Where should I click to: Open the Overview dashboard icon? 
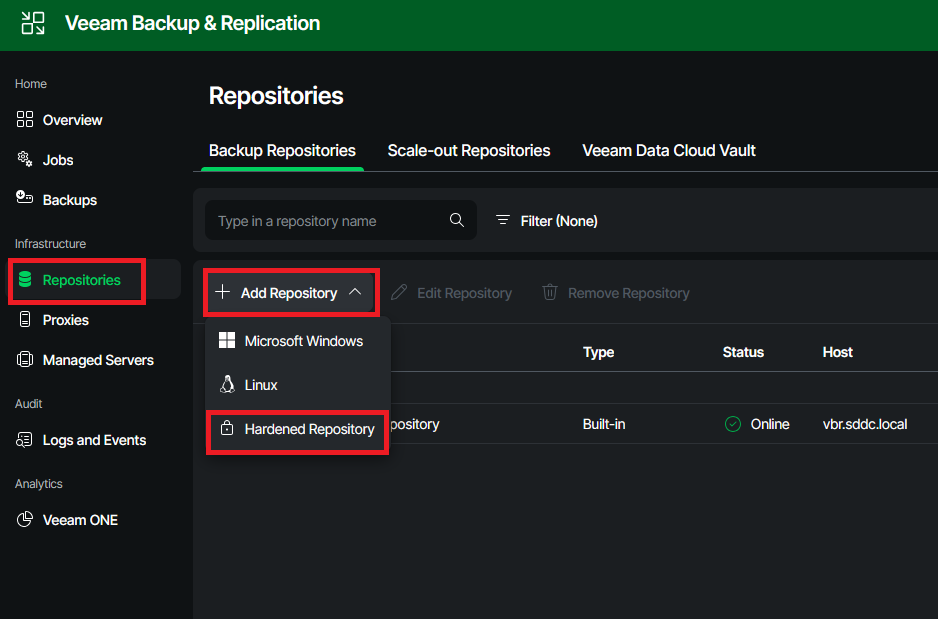point(25,120)
